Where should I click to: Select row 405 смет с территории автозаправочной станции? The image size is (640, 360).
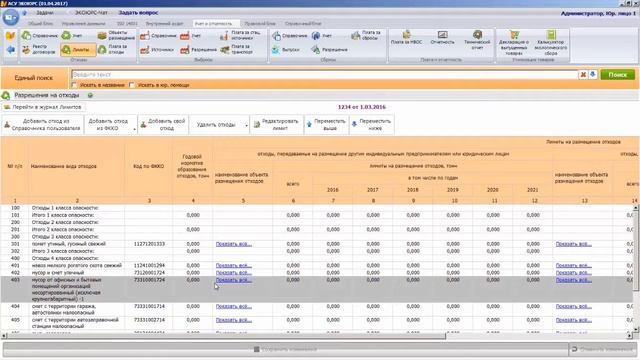coord(316,323)
